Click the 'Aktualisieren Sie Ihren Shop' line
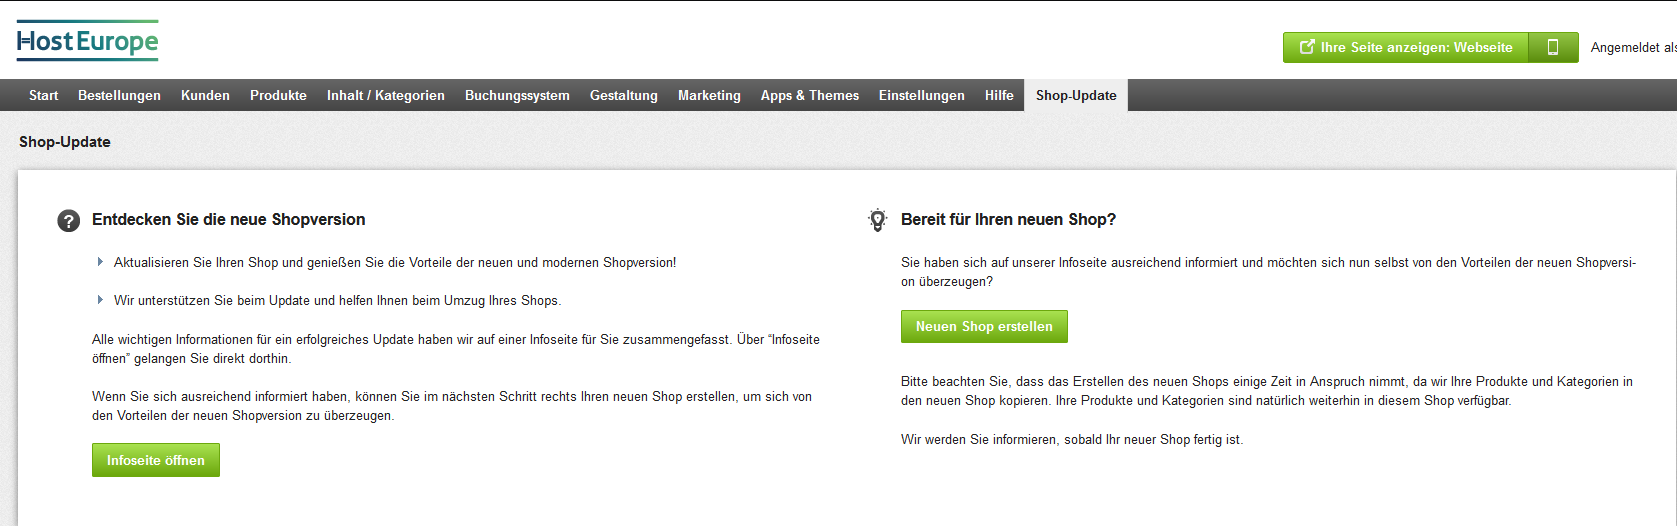The width and height of the screenshot is (1677, 526). 395,262
